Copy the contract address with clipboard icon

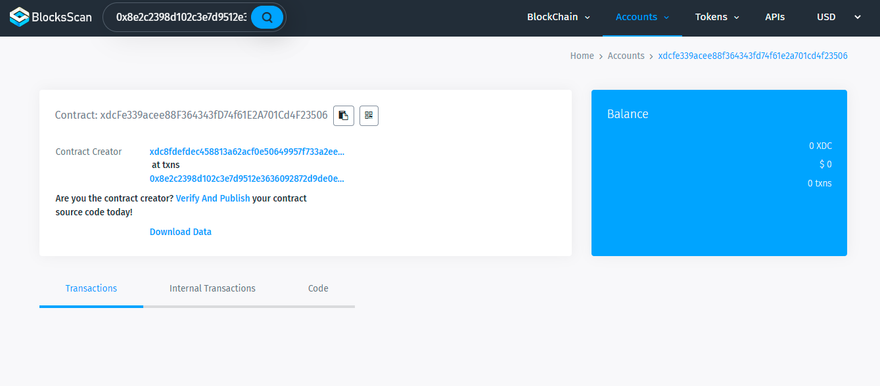click(x=343, y=116)
